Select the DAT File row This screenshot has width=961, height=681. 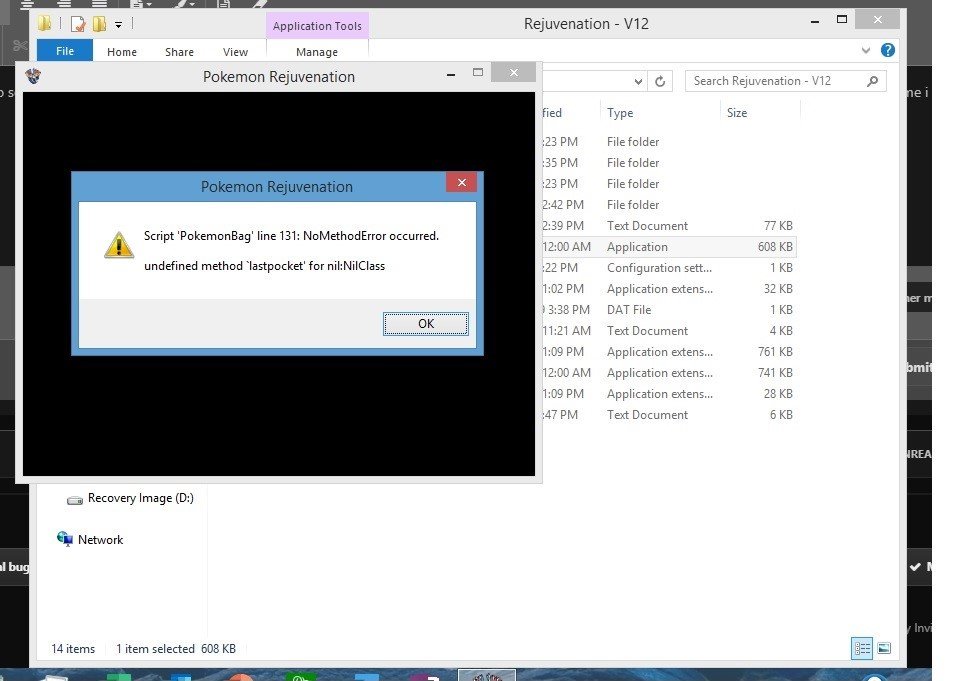(668, 310)
